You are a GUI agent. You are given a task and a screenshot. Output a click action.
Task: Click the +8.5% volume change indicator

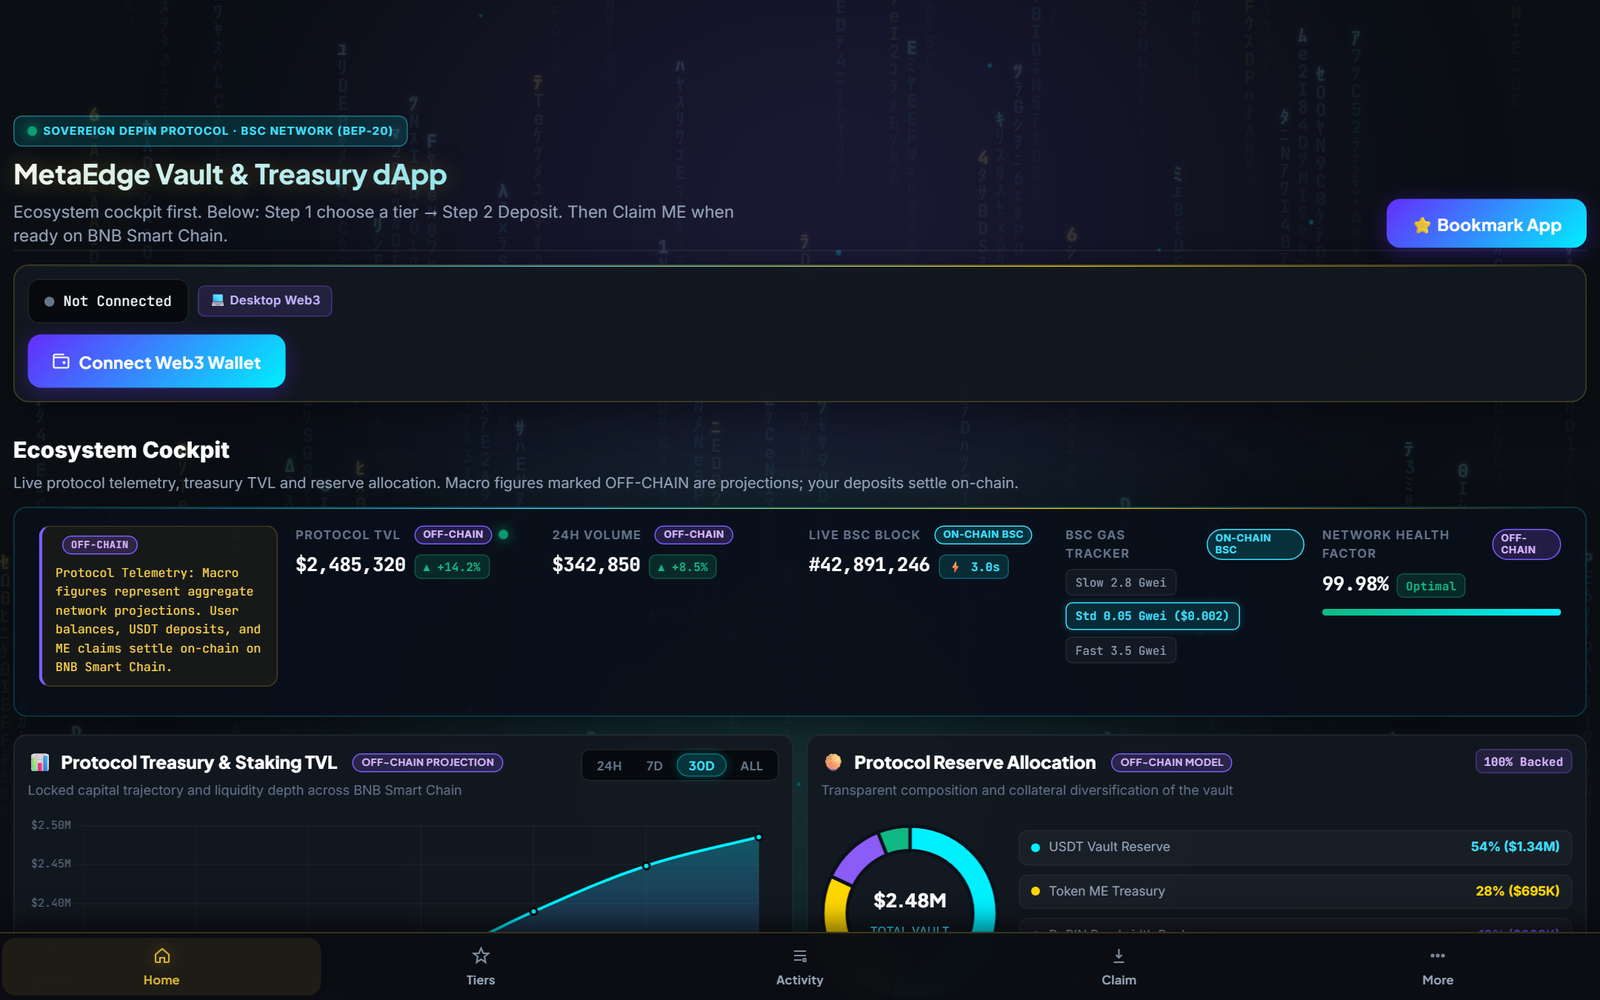[x=683, y=567]
